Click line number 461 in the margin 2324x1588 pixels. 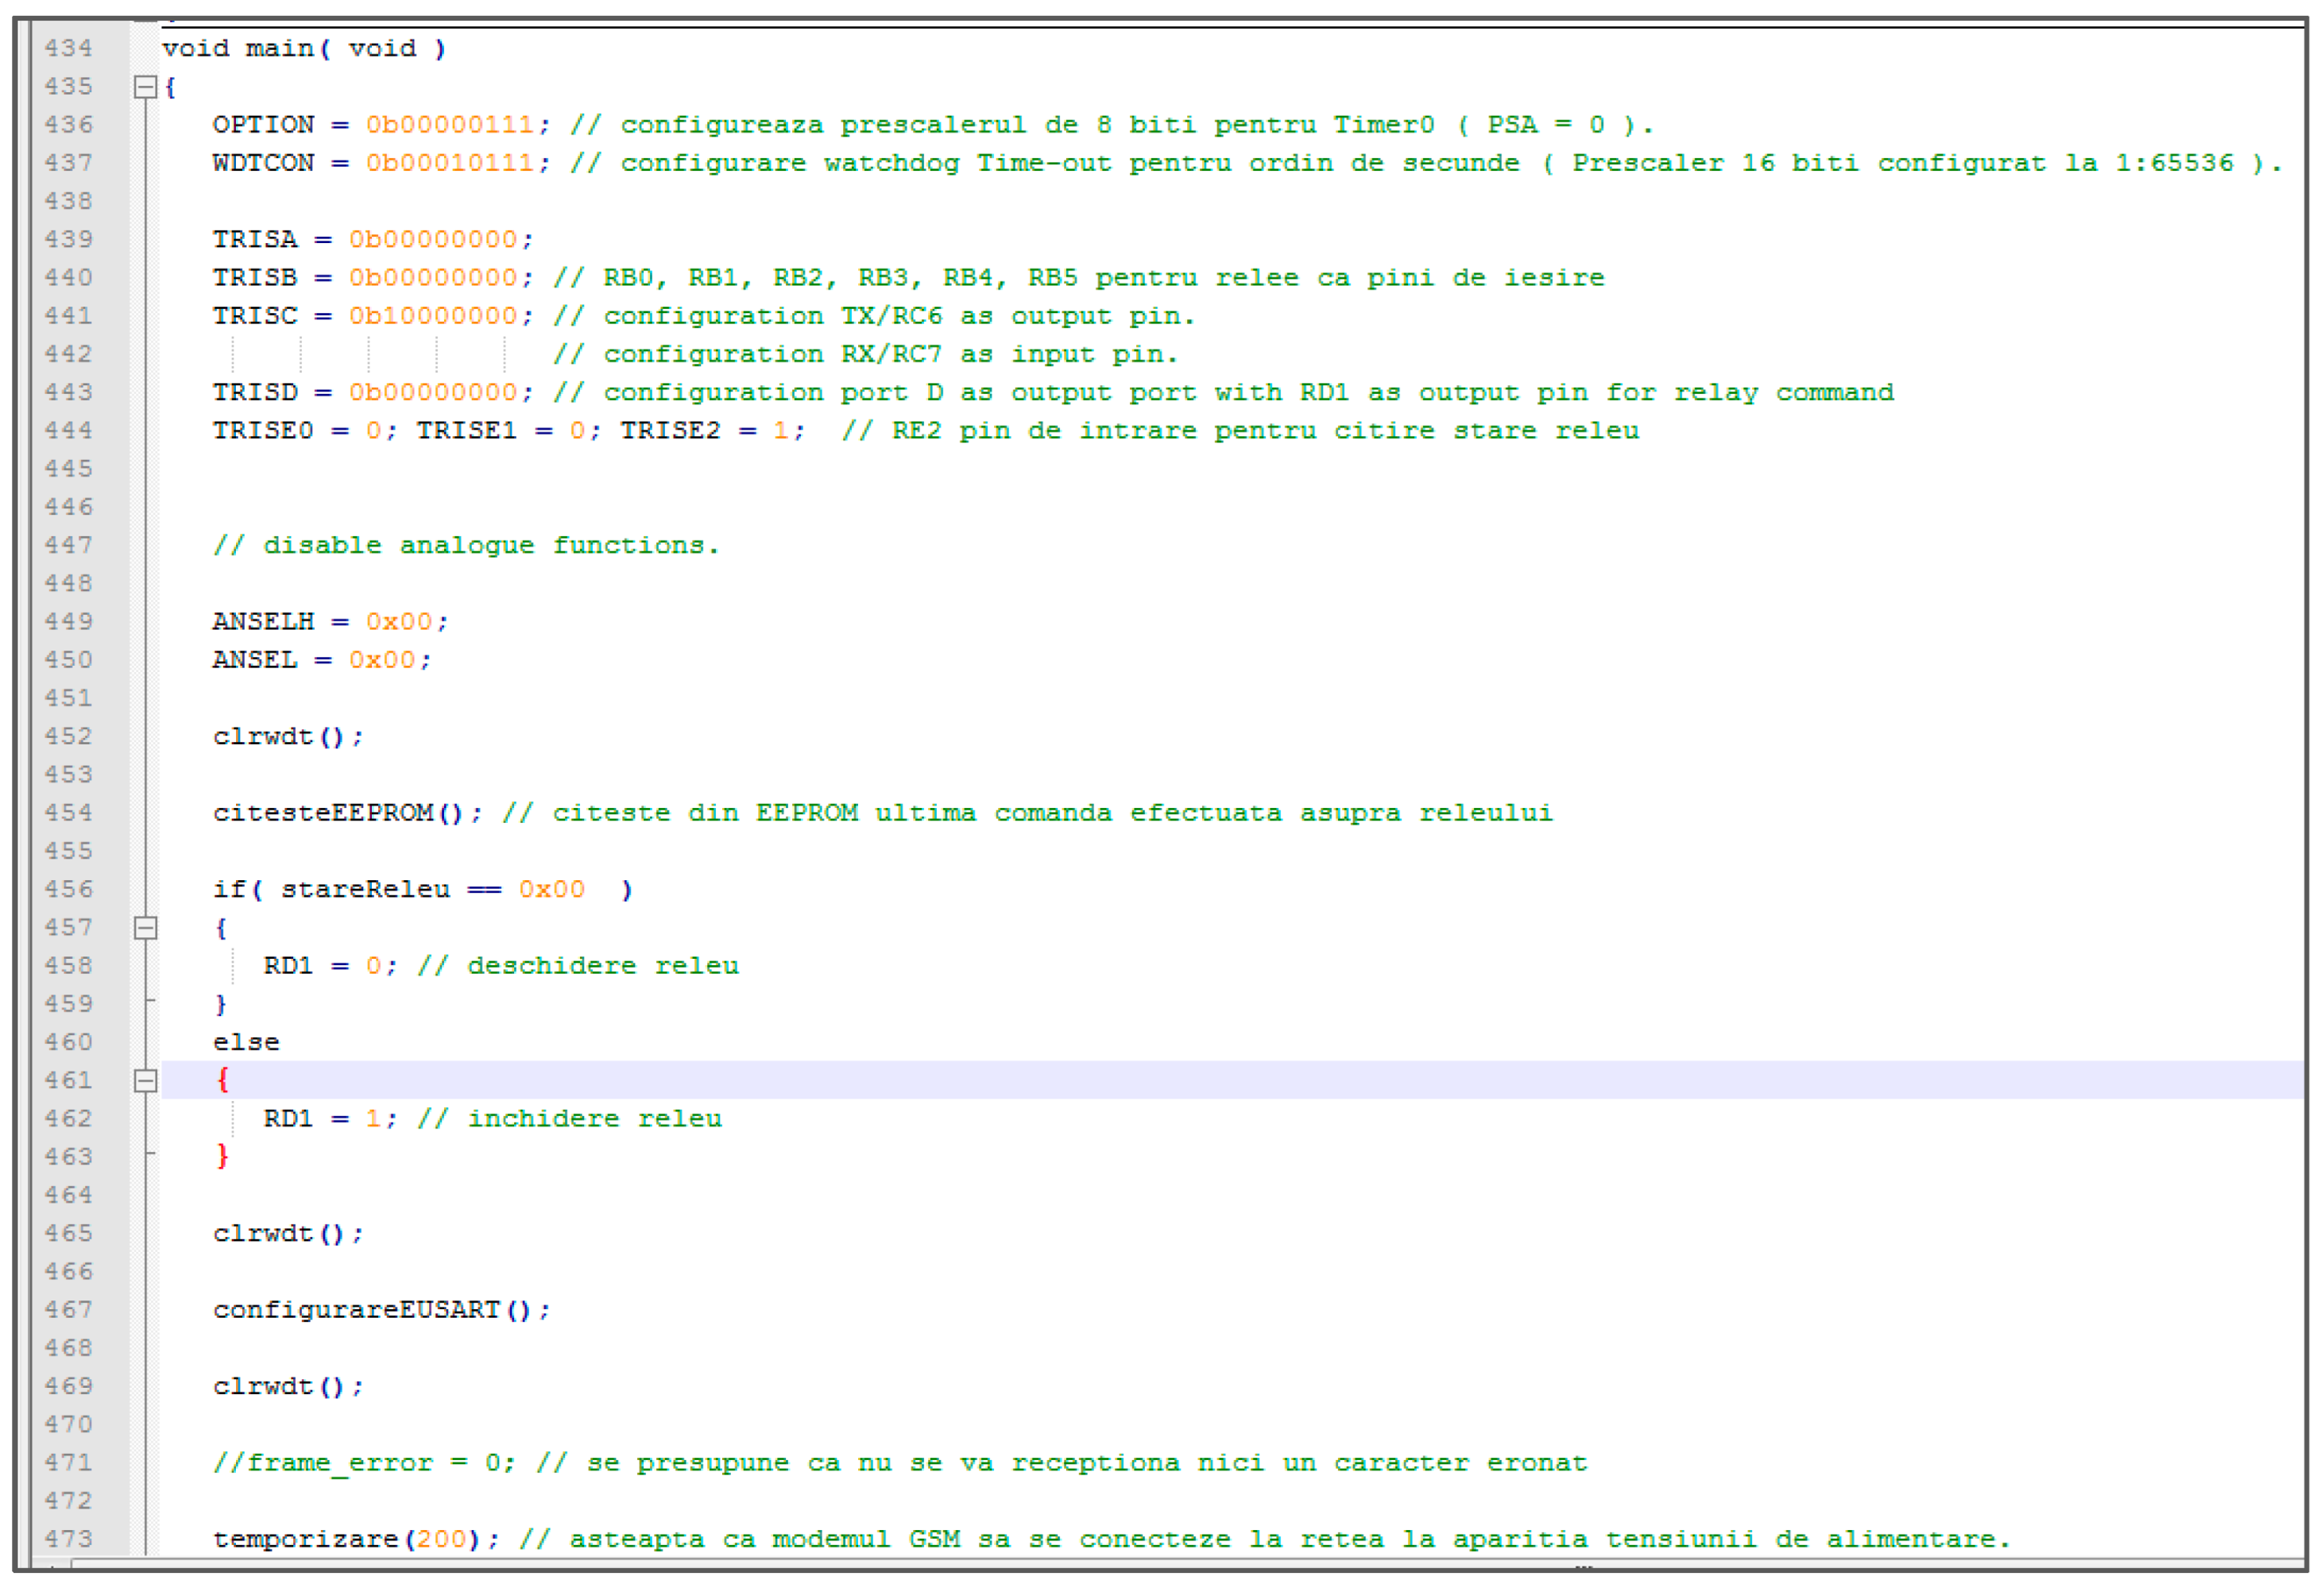tap(68, 1081)
